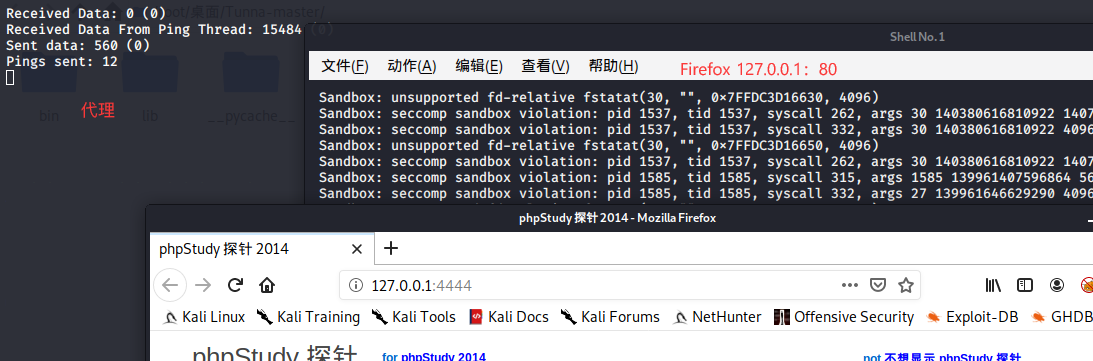Toggle the Firefox sidebar view

click(1025, 285)
